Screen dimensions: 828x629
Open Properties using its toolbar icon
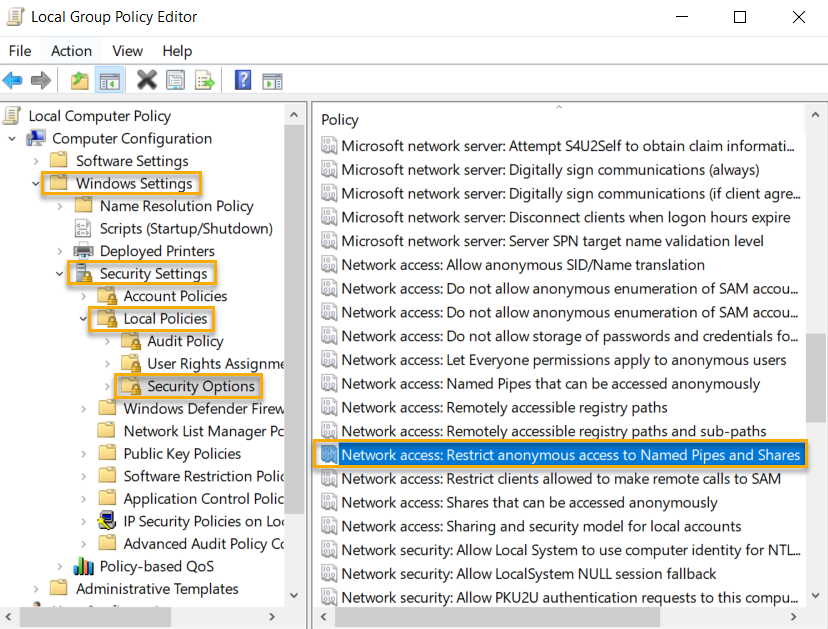point(174,80)
